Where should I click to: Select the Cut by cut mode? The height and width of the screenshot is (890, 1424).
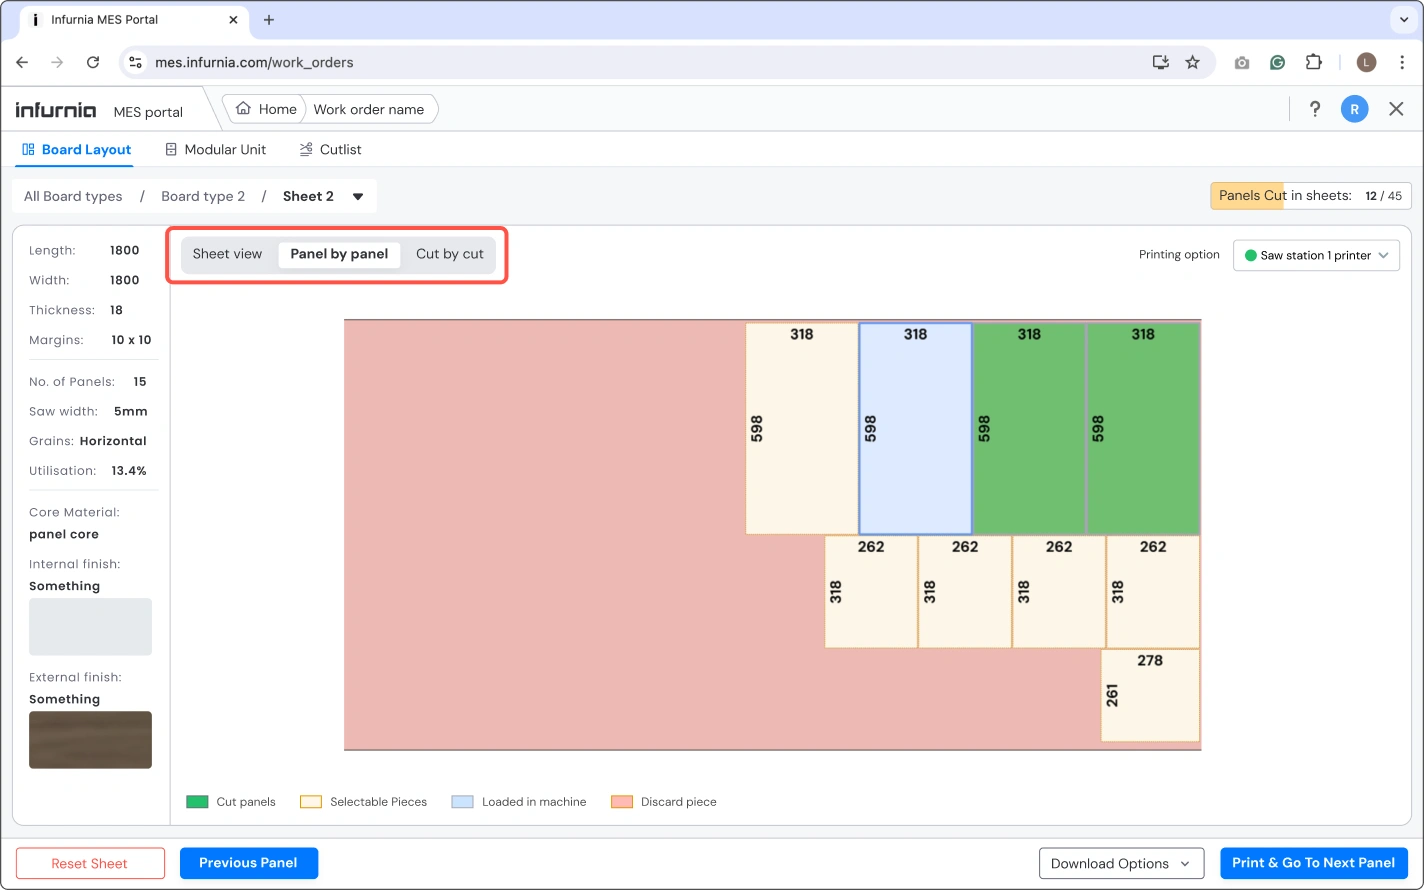449,254
